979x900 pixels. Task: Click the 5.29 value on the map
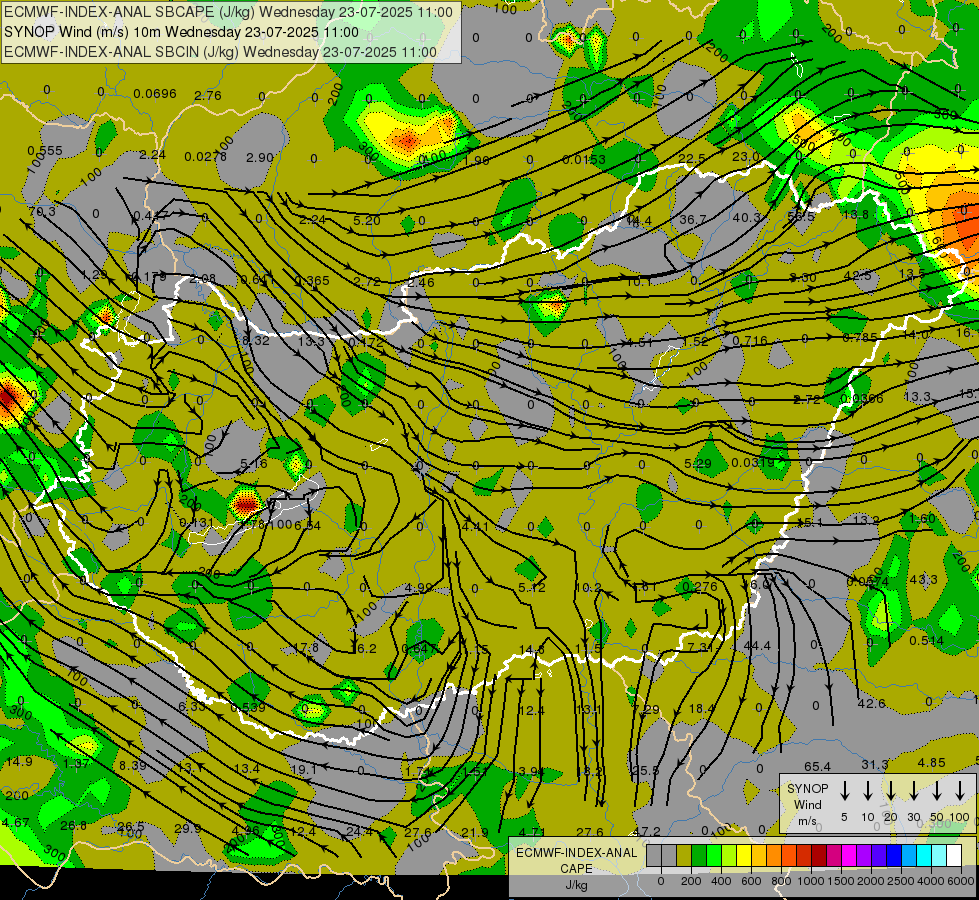[698, 463]
